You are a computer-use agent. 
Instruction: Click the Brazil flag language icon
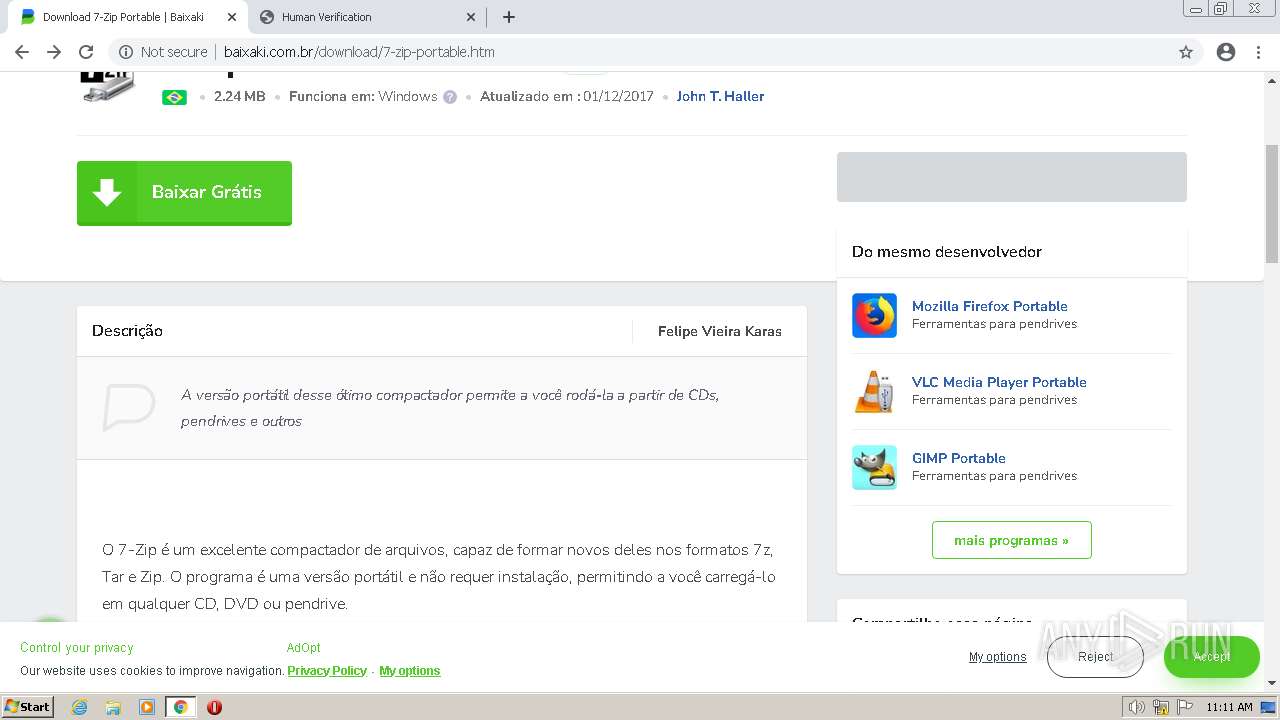click(174, 97)
